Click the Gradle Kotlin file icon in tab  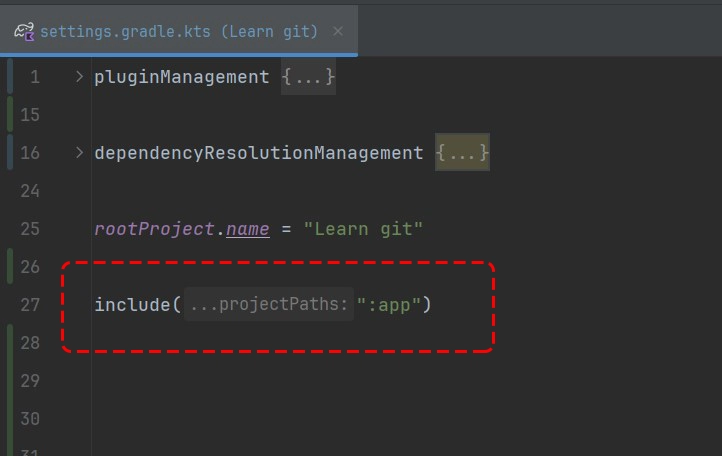coord(25,32)
